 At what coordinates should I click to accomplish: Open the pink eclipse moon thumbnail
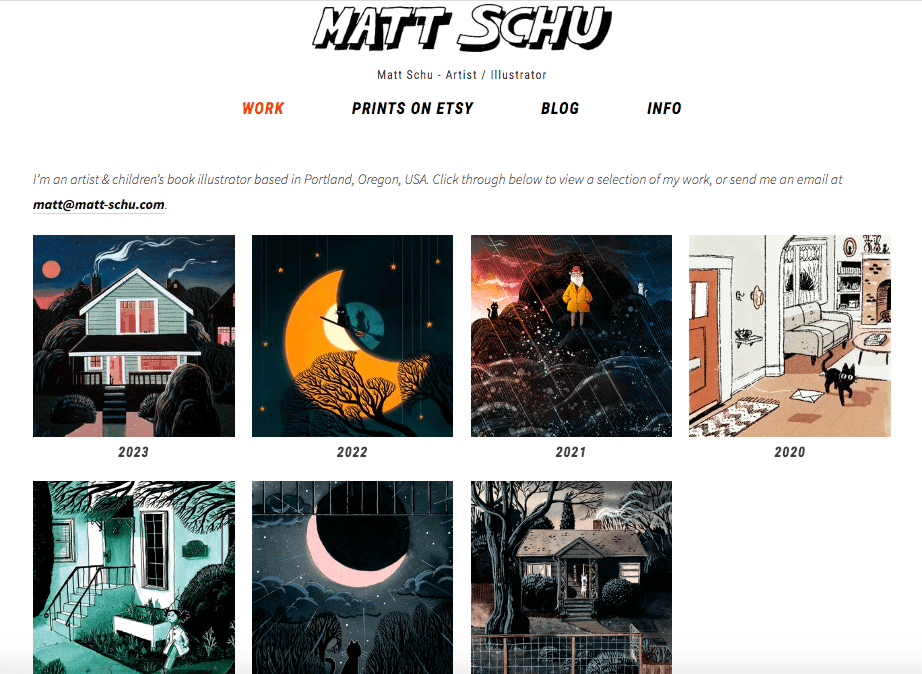coord(352,578)
